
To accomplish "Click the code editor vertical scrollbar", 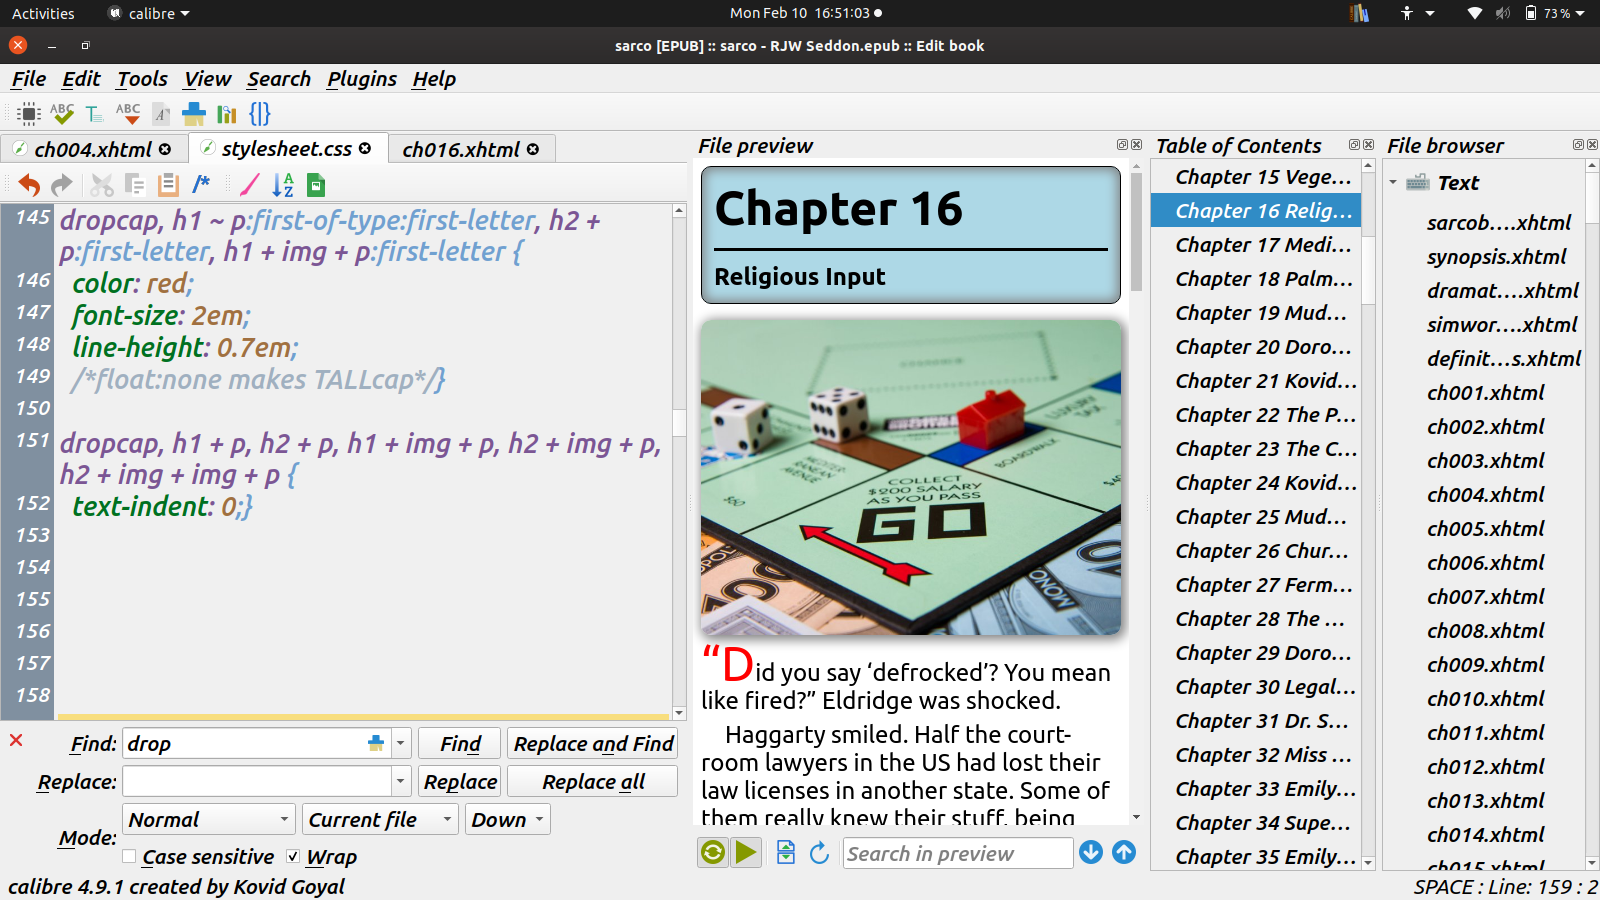I will click(679, 461).
